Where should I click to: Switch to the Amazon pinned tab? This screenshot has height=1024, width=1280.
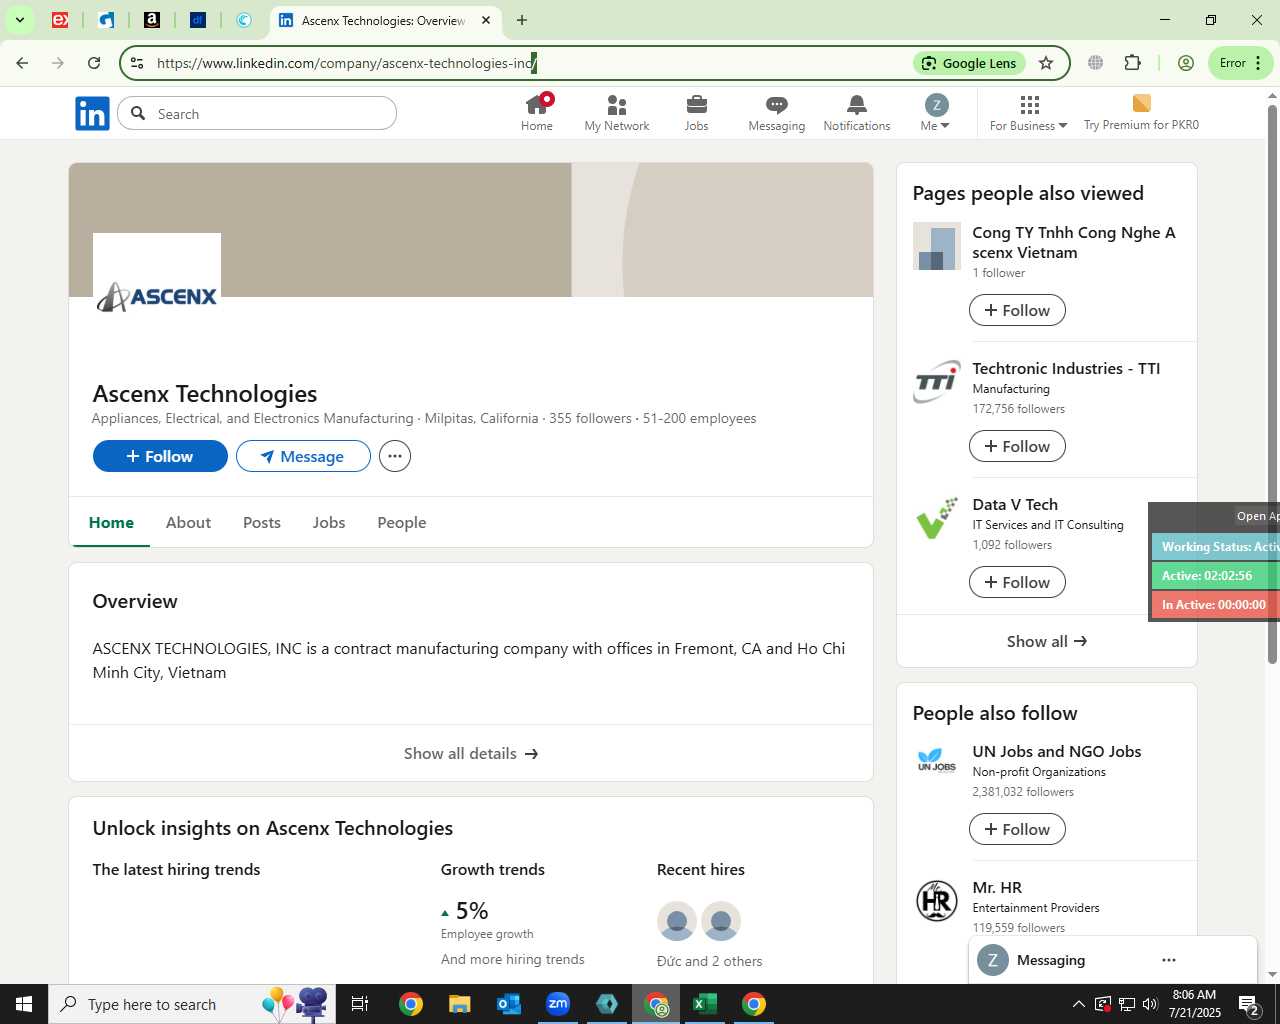click(152, 20)
